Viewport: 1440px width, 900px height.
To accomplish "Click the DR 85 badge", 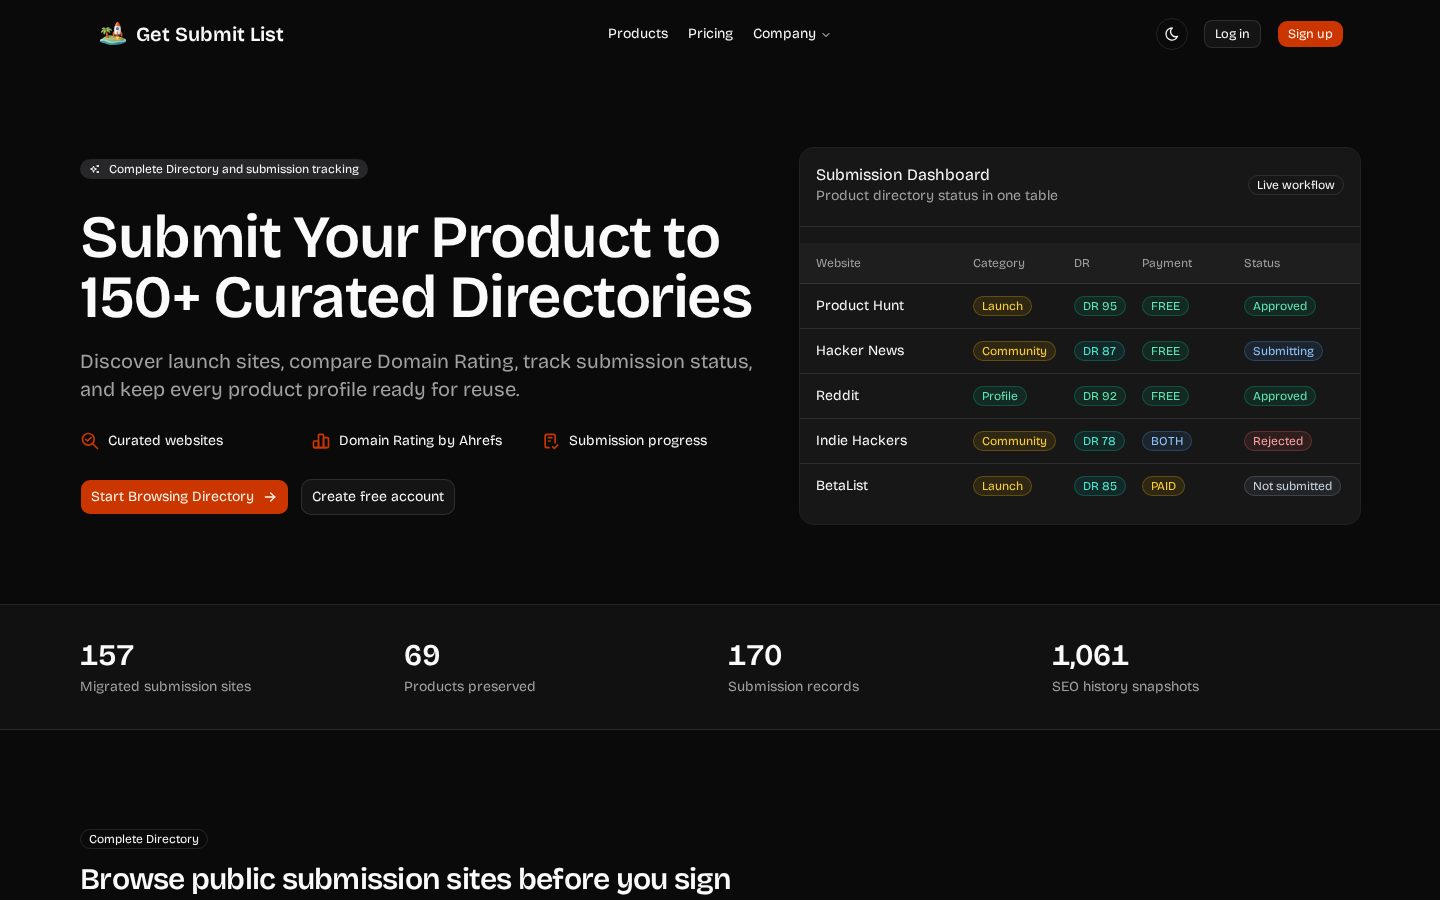I will click(1100, 486).
